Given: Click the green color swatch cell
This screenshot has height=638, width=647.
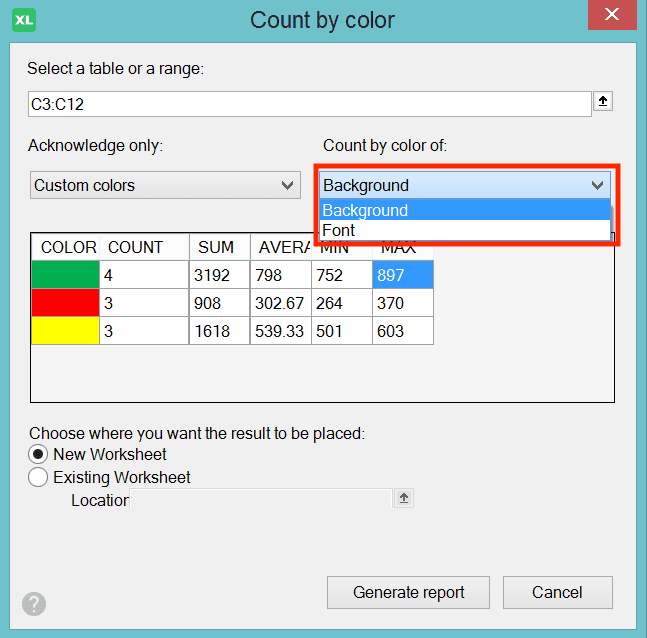Looking at the screenshot, I should [x=65, y=274].
